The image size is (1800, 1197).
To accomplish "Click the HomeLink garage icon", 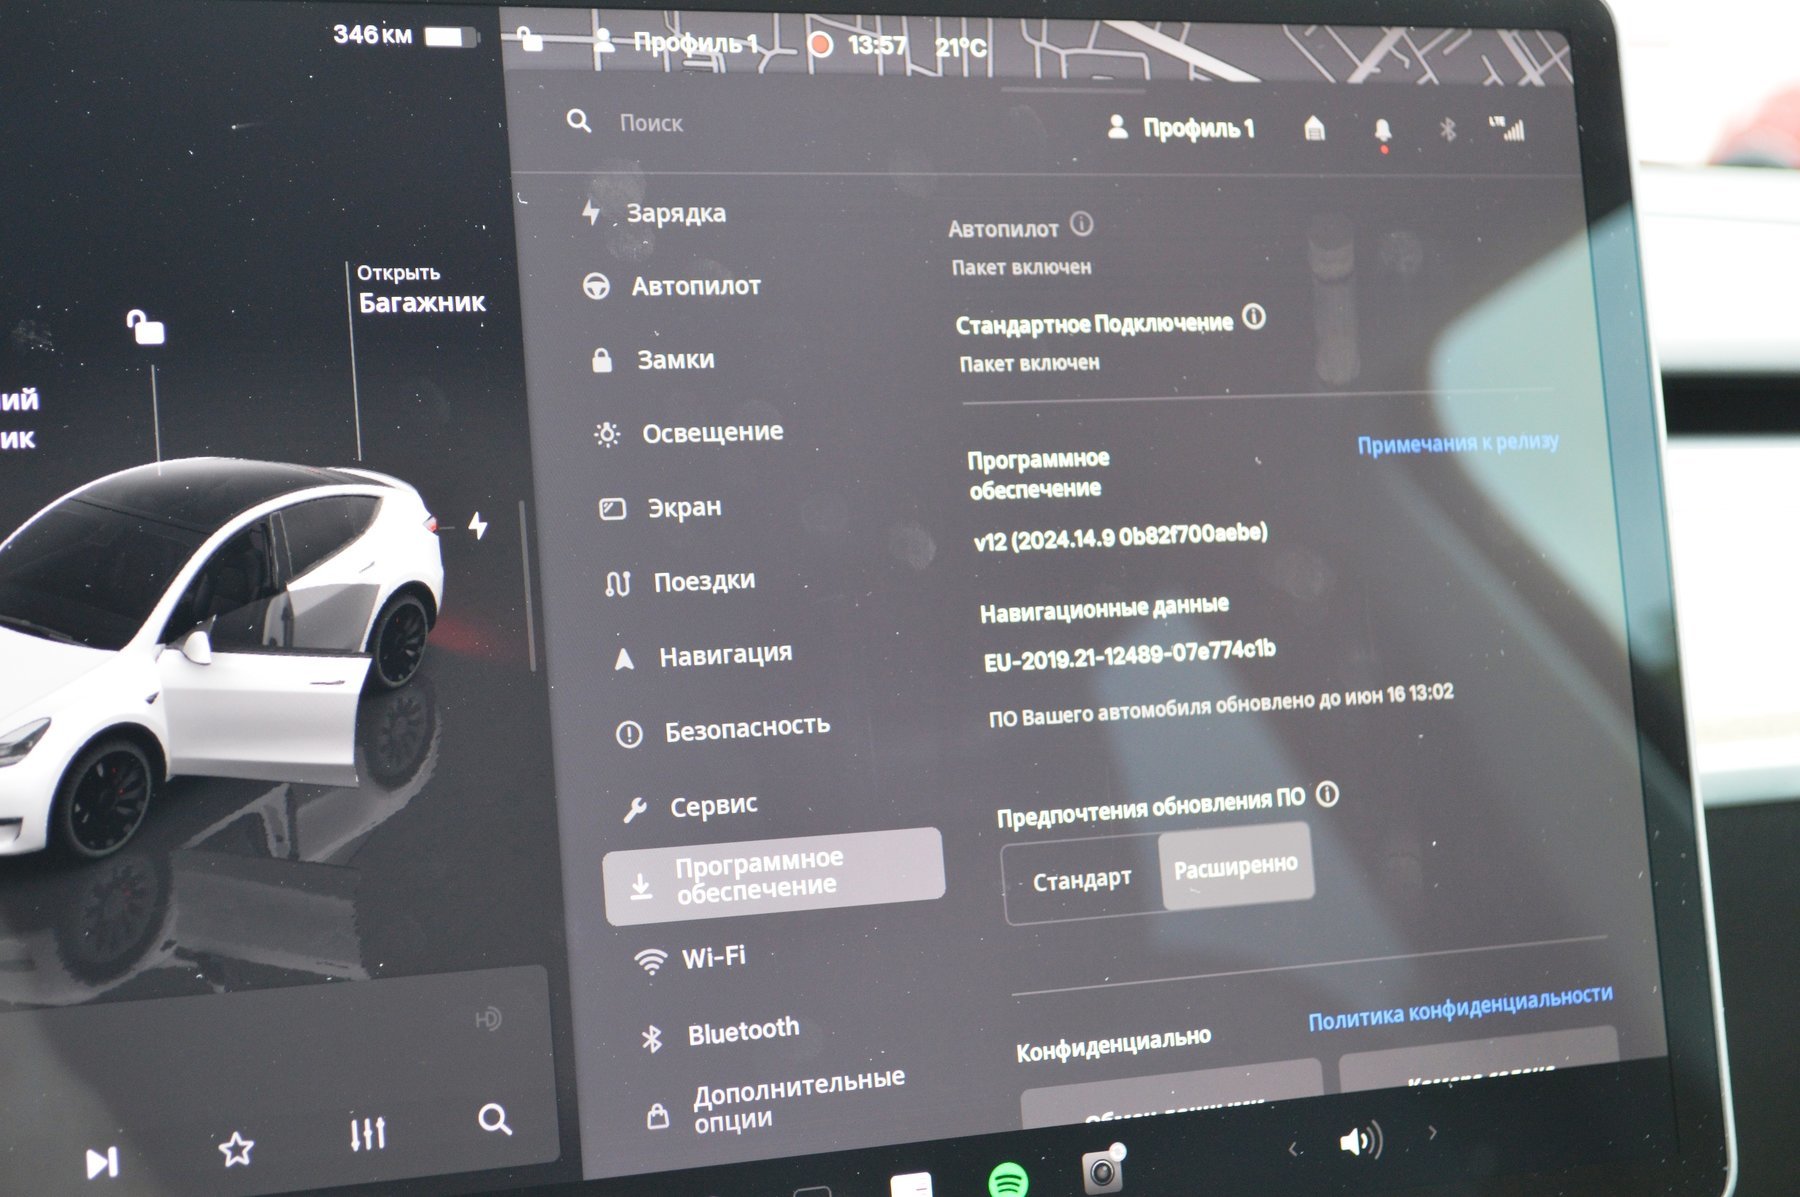I will pyautogui.click(x=1315, y=129).
